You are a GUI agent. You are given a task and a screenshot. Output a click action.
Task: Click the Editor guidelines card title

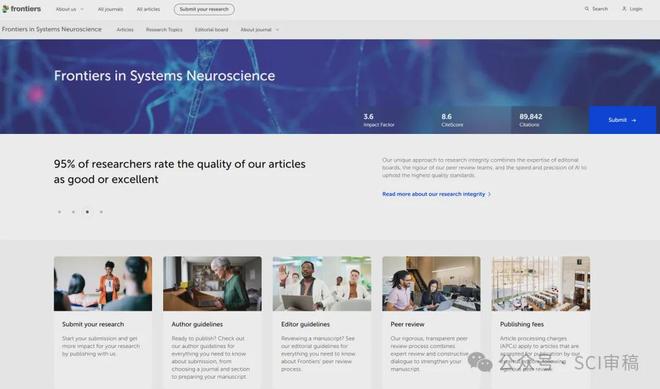pos(305,324)
